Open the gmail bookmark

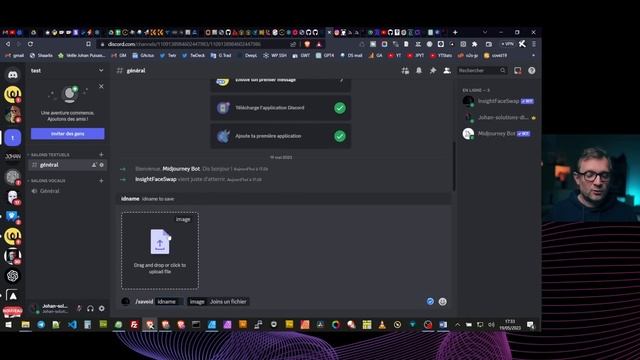15,55
